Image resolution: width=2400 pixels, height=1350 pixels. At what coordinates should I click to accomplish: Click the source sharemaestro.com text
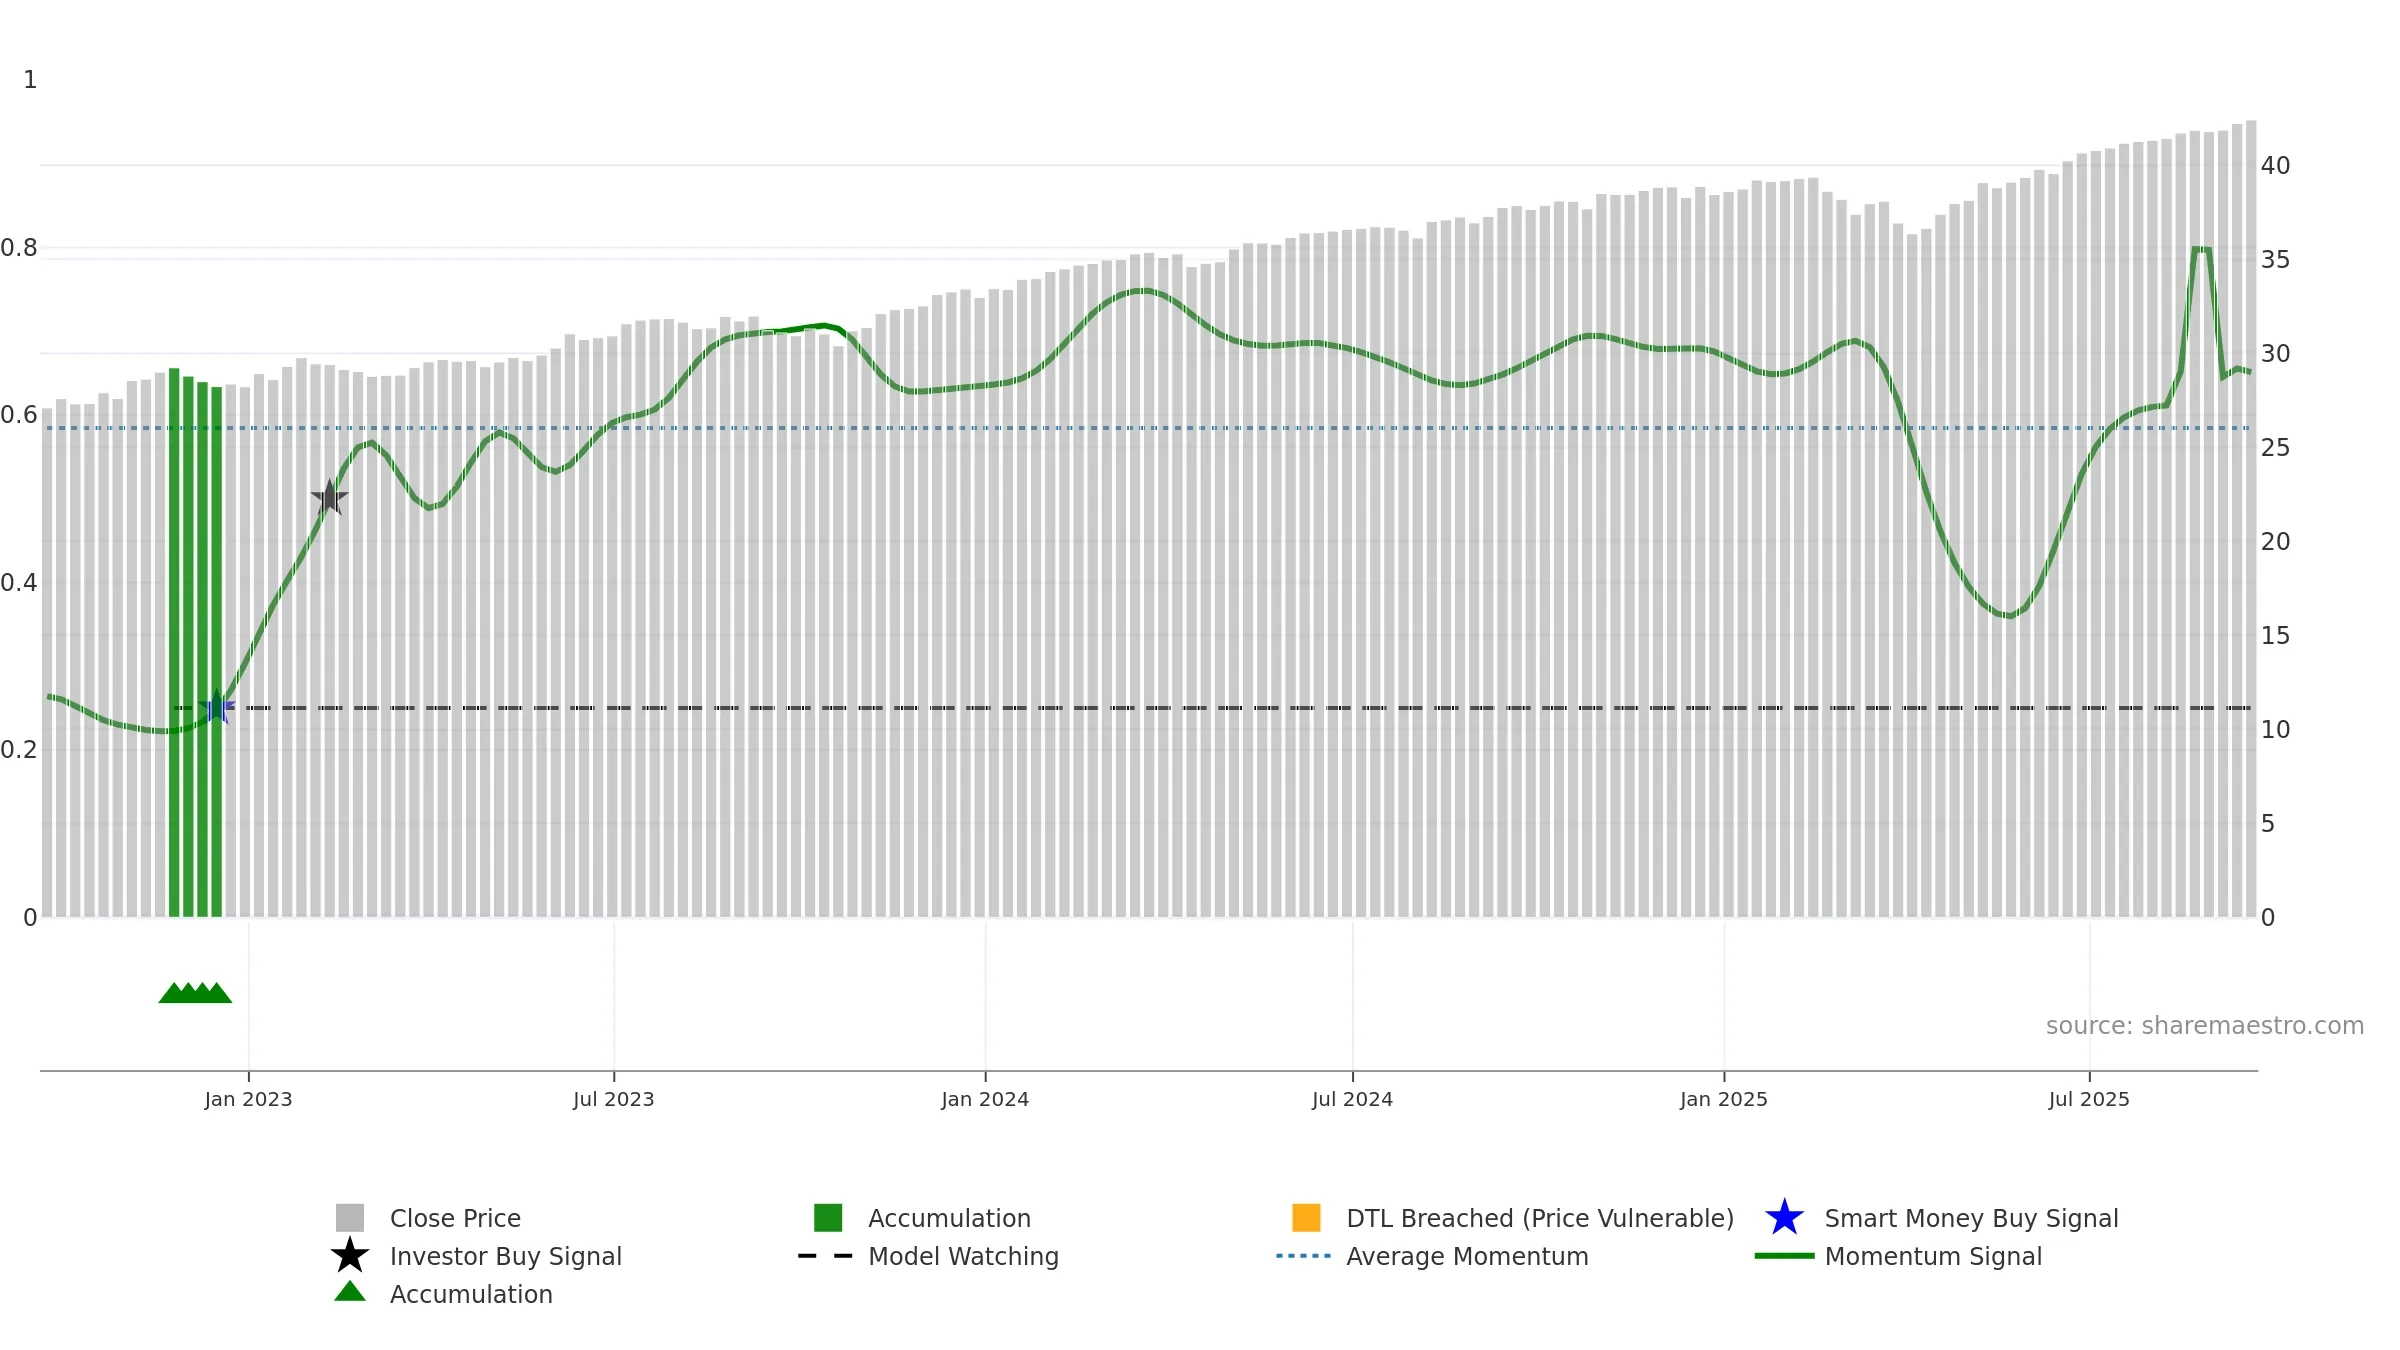point(2205,1026)
